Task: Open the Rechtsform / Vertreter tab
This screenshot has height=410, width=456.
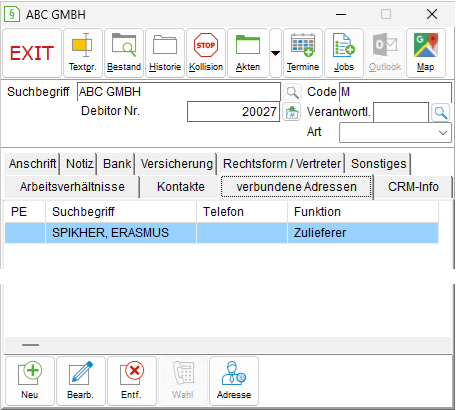Action: point(282,164)
